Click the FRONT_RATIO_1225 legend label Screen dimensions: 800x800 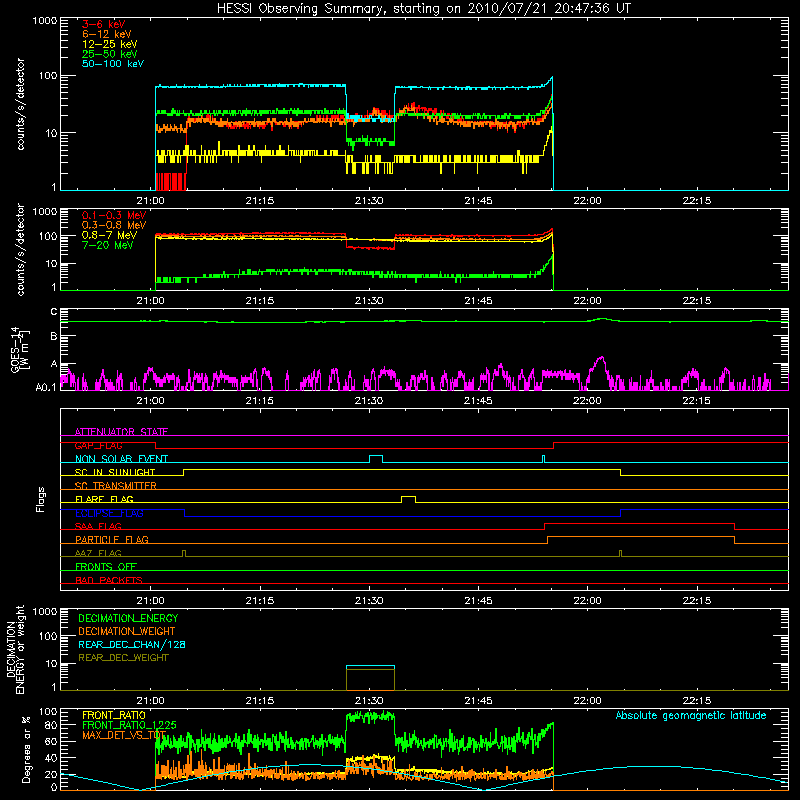(129, 725)
